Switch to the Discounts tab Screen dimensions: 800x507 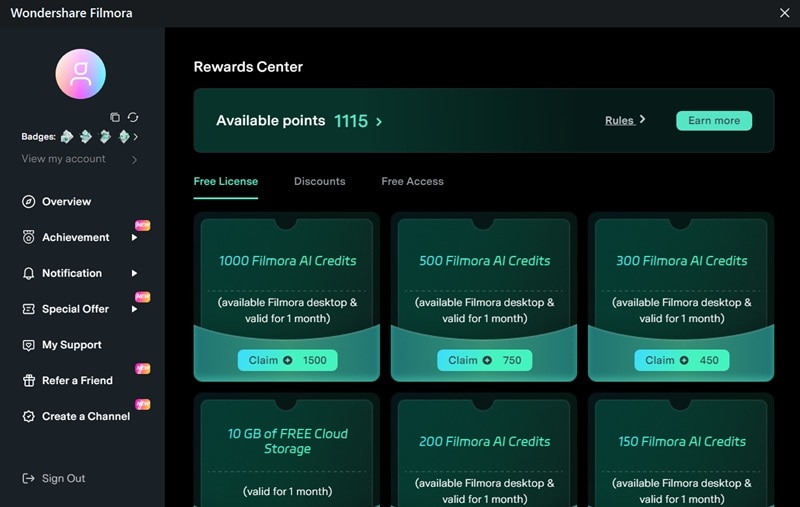tap(319, 181)
